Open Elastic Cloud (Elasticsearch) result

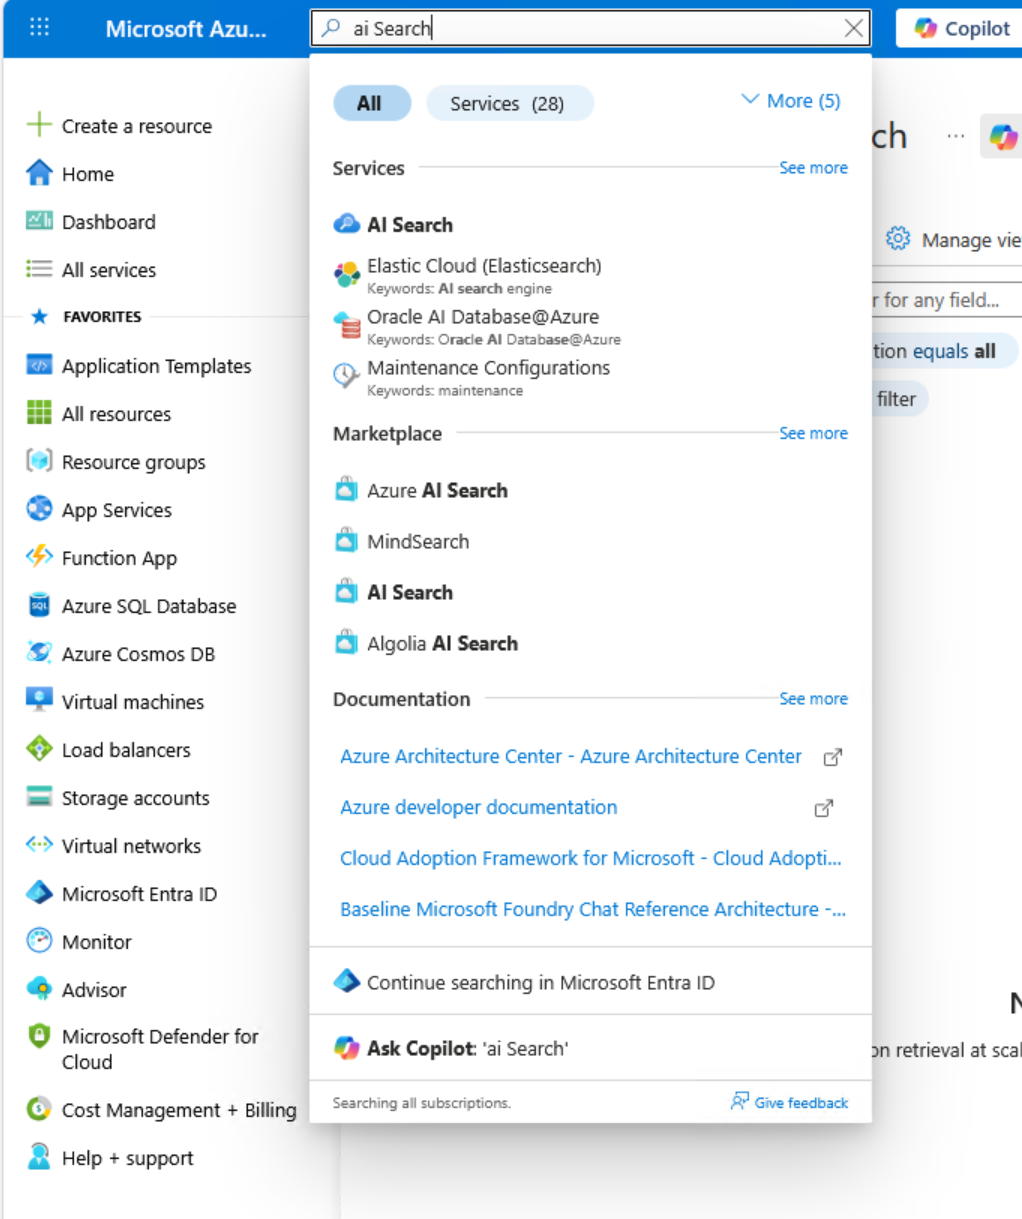coord(590,275)
